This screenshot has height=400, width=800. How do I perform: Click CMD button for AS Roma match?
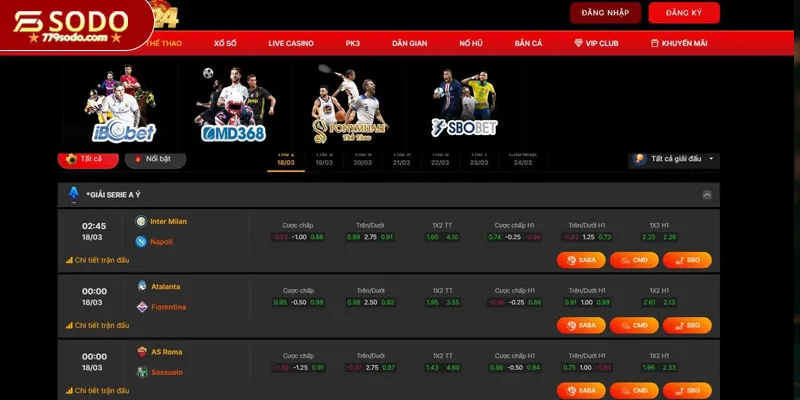point(634,391)
